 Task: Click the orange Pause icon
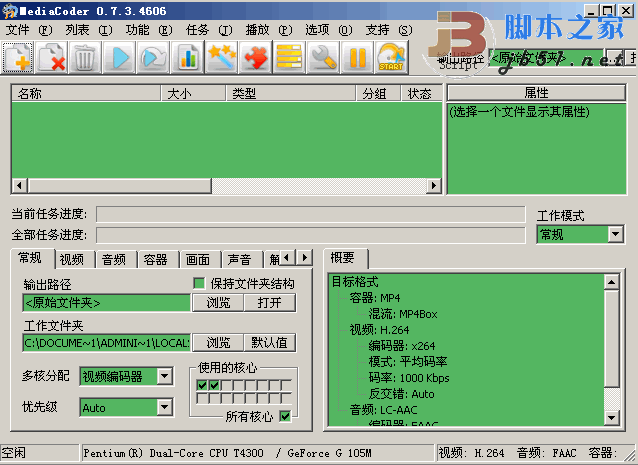point(357,57)
